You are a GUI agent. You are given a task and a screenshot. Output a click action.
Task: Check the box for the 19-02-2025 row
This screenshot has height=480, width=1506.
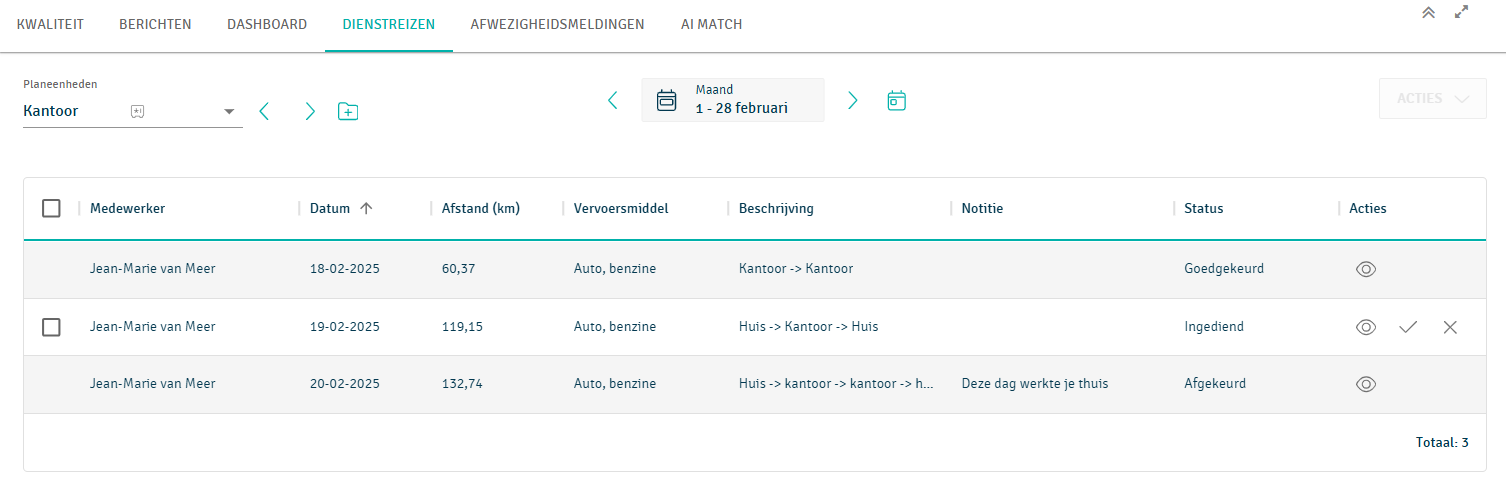point(51,327)
